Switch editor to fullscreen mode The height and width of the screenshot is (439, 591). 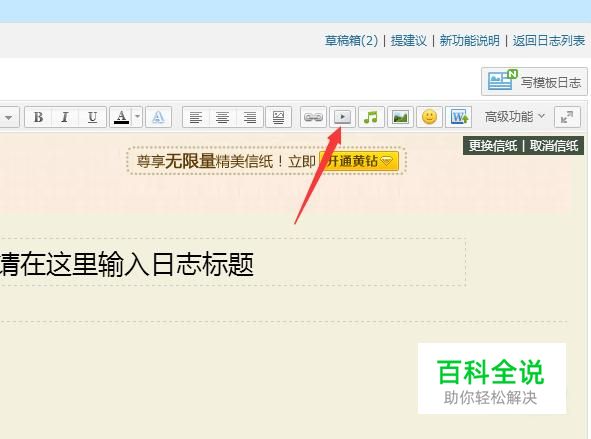pos(567,117)
